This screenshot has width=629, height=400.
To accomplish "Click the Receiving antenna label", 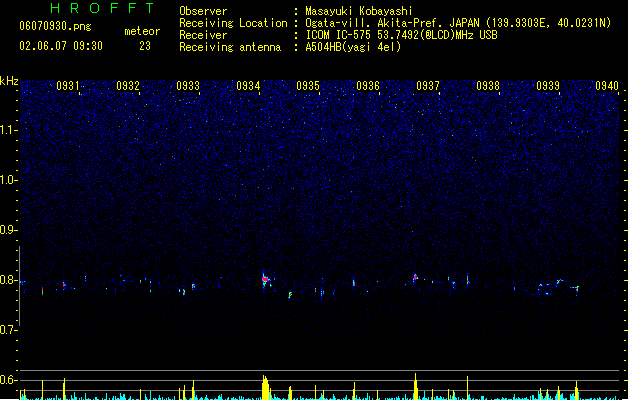I will click(230, 47).
